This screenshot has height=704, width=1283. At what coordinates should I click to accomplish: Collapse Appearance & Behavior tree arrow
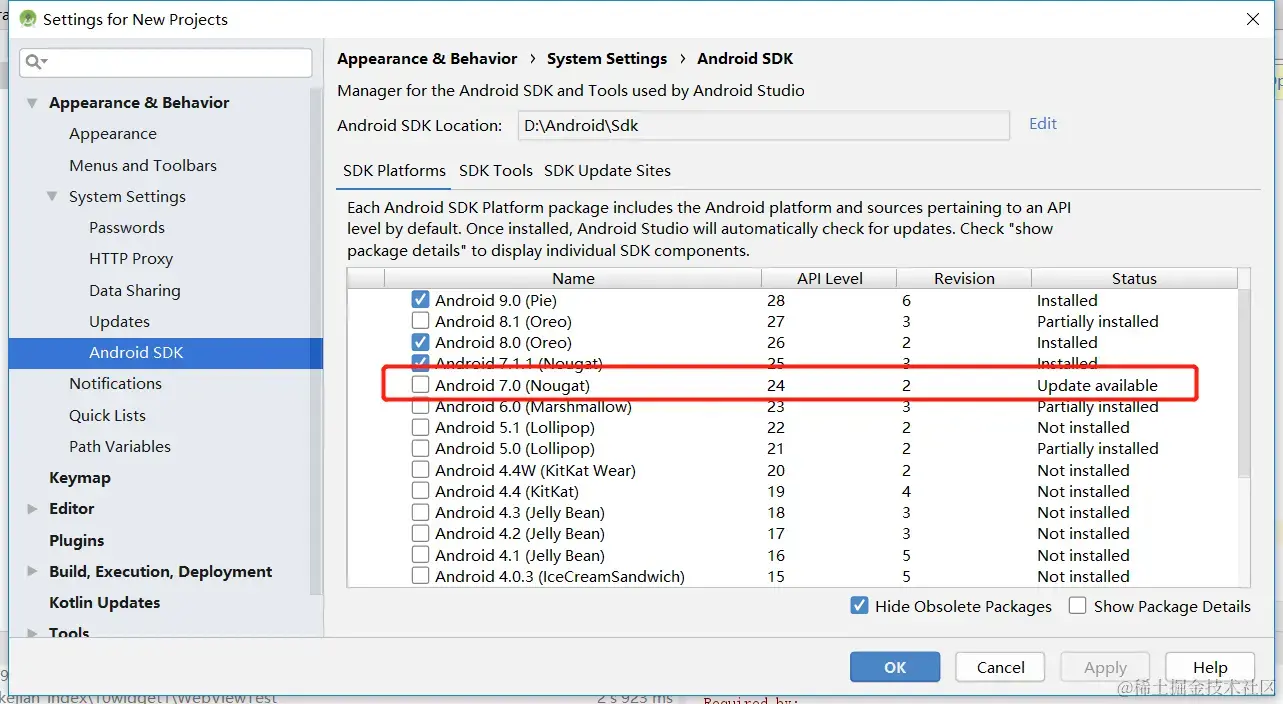[33, 103]
